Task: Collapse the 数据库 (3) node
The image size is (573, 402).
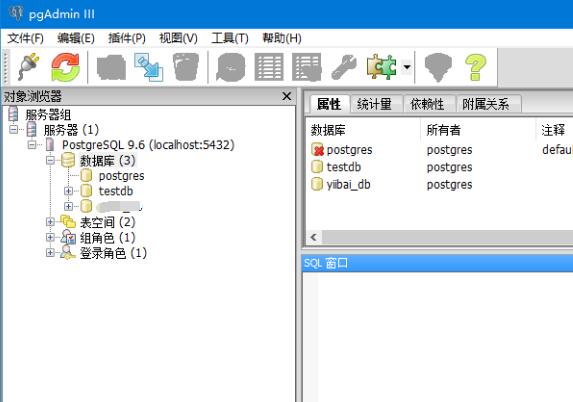Action: (50, 160)
